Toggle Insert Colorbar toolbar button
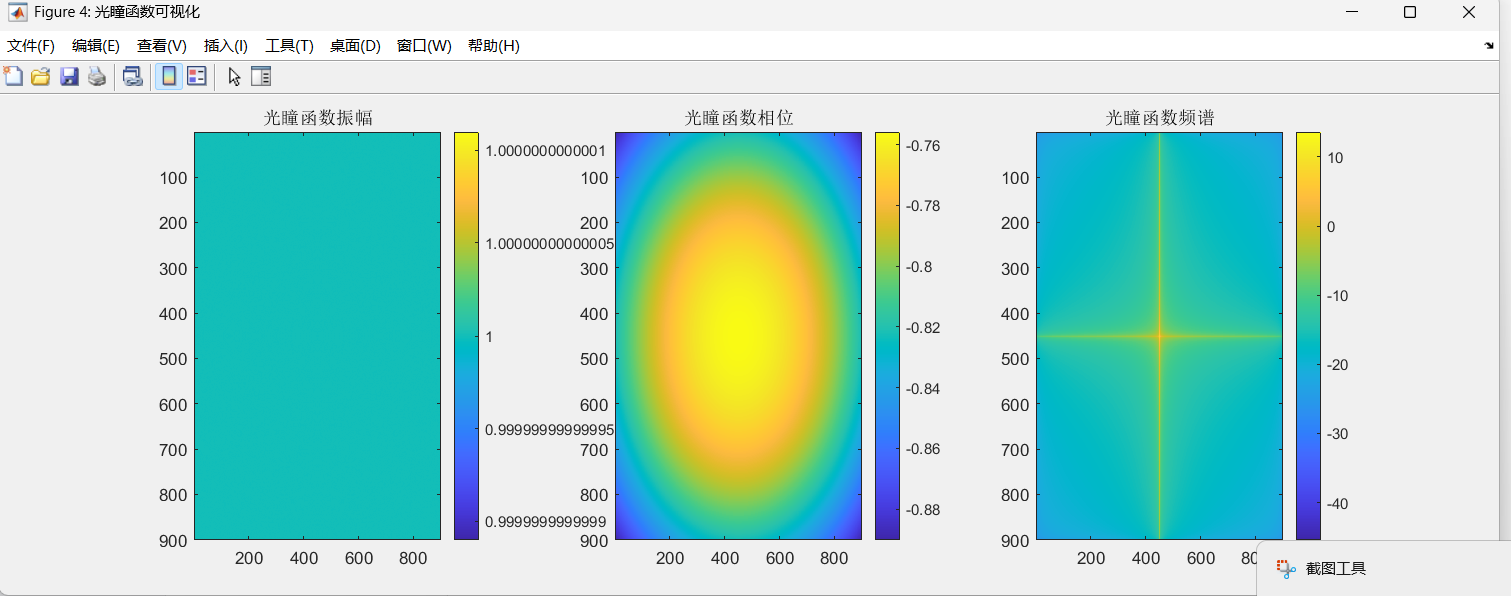The height and width of the screenshot is (596, 1511). (x=169, y=76)
